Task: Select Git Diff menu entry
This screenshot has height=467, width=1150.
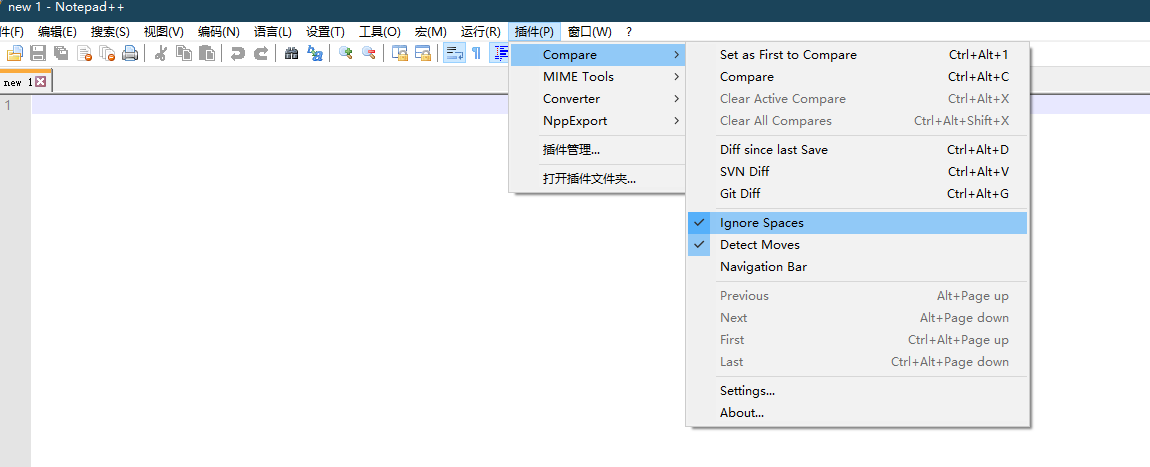Action: [857, 194]
